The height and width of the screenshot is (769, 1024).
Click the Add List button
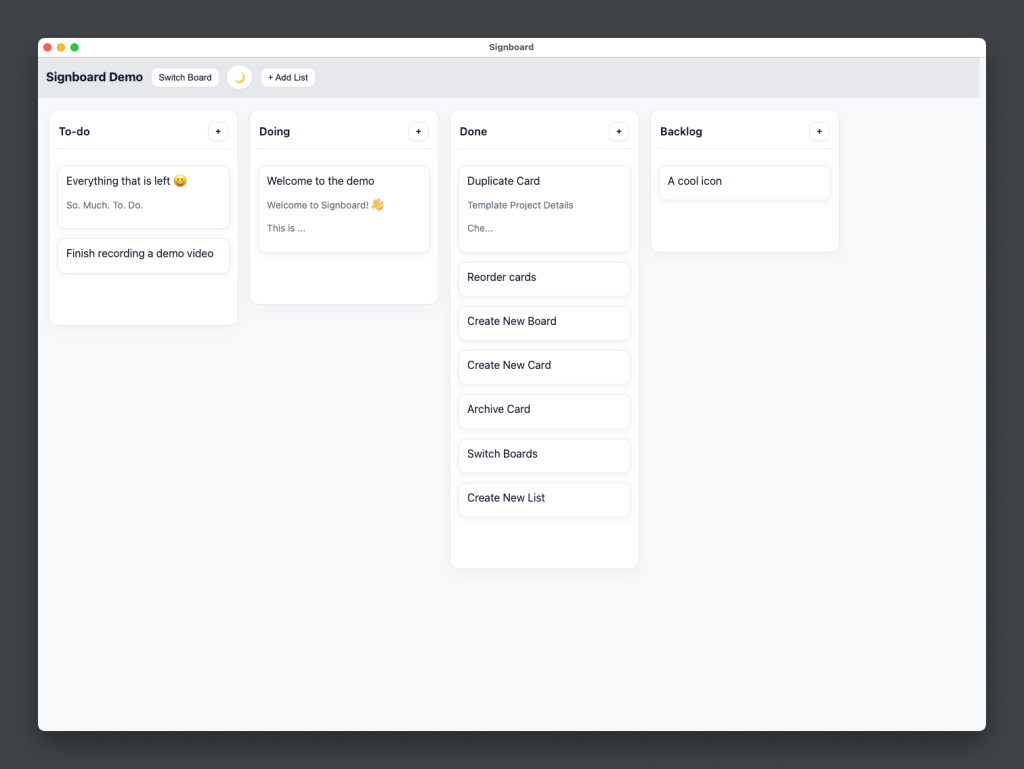tap(287, 77)
